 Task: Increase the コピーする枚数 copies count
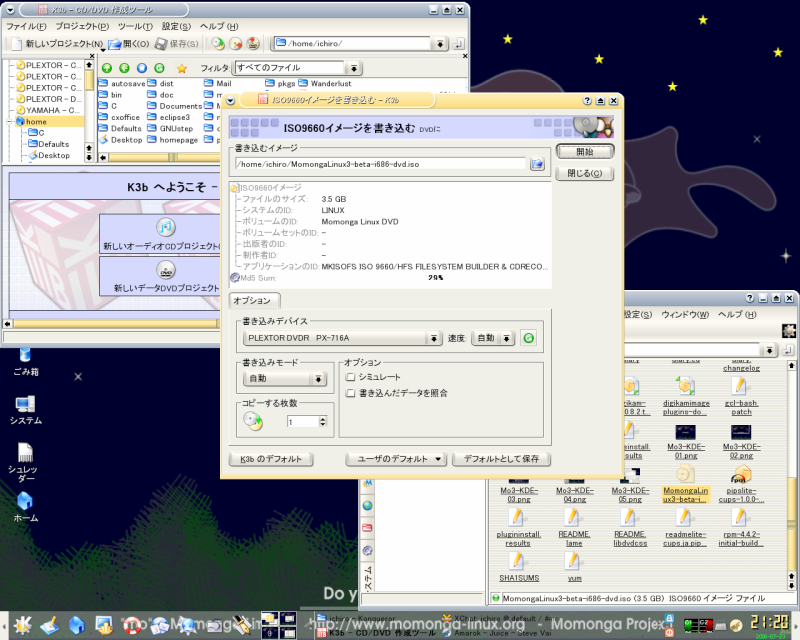coord(322,419)
